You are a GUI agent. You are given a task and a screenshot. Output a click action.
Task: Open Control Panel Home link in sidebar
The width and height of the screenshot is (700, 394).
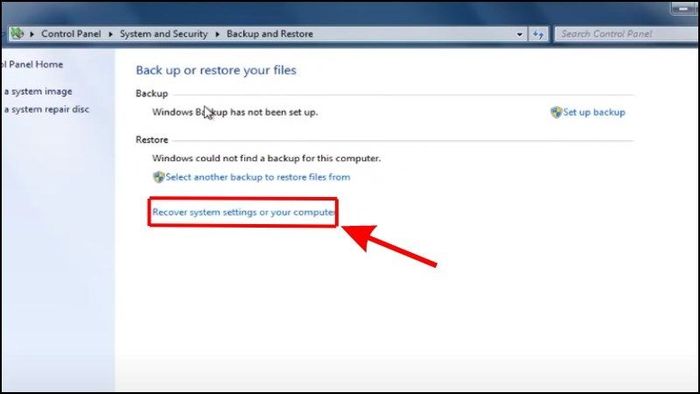click(x=32, y=64)
